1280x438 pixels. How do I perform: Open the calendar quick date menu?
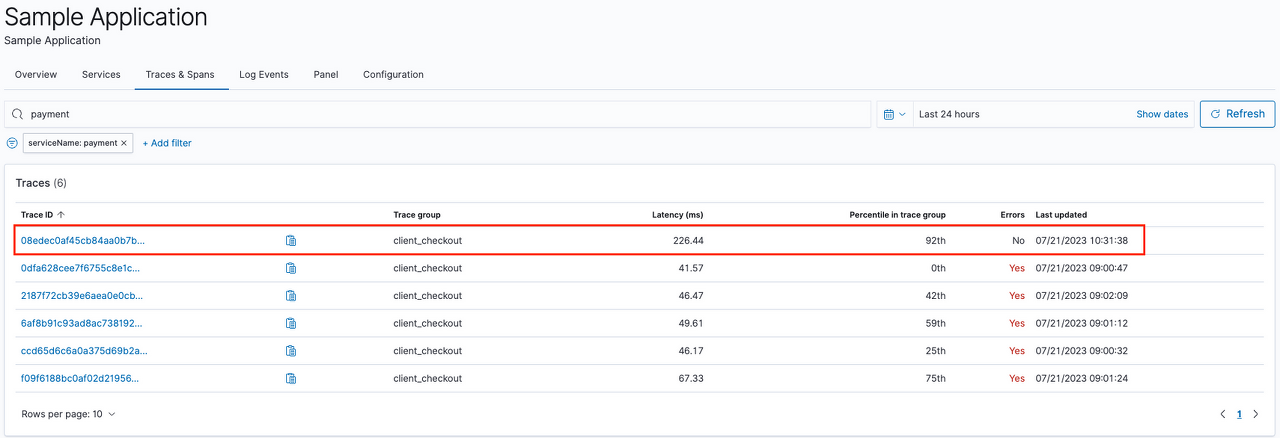click(895, 114)
